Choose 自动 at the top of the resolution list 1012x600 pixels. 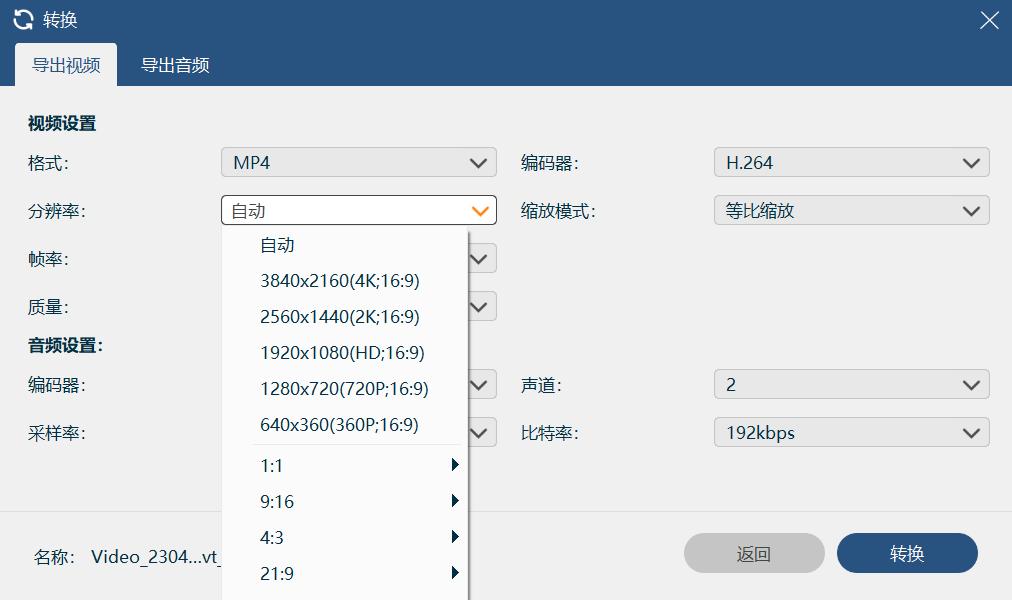(277, 244)
